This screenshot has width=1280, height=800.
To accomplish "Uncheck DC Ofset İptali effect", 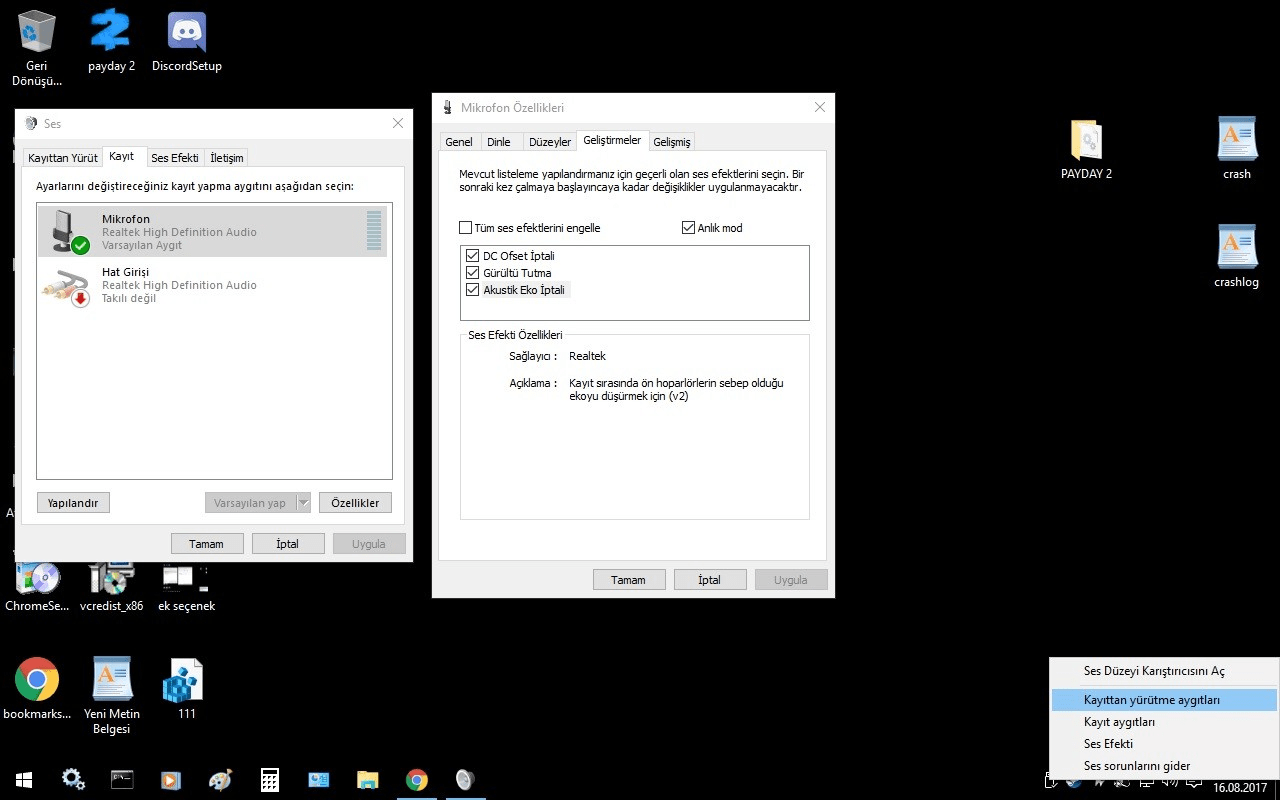I will [473, 256].
